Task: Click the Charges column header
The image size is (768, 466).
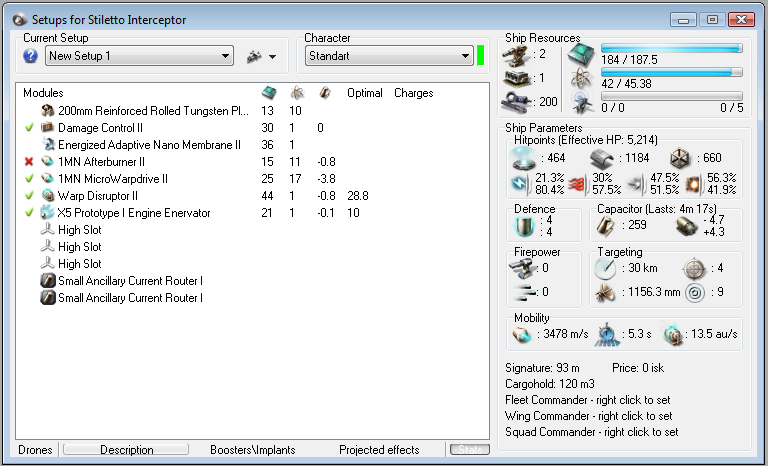Action: 414,93
